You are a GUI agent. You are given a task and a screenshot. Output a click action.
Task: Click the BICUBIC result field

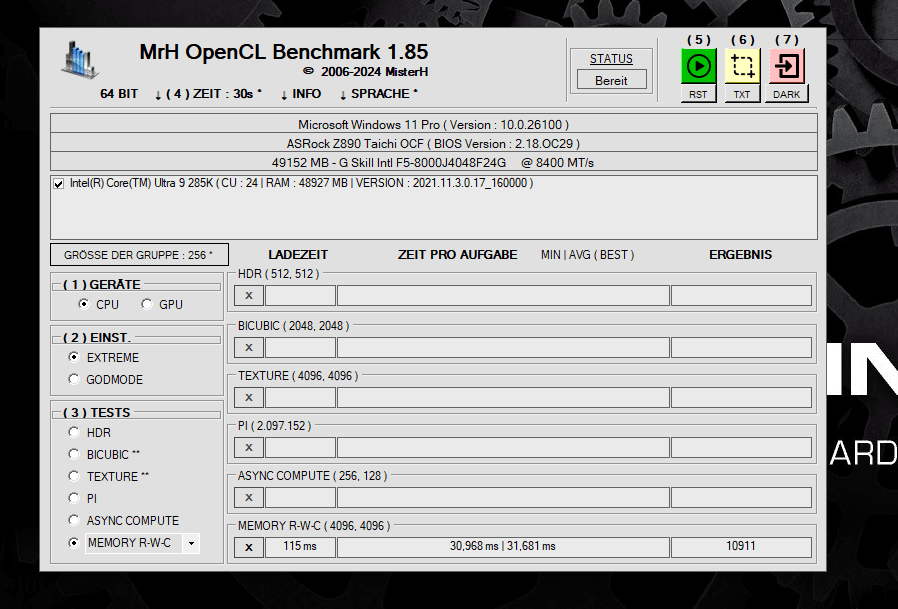[x=741, y=347]
